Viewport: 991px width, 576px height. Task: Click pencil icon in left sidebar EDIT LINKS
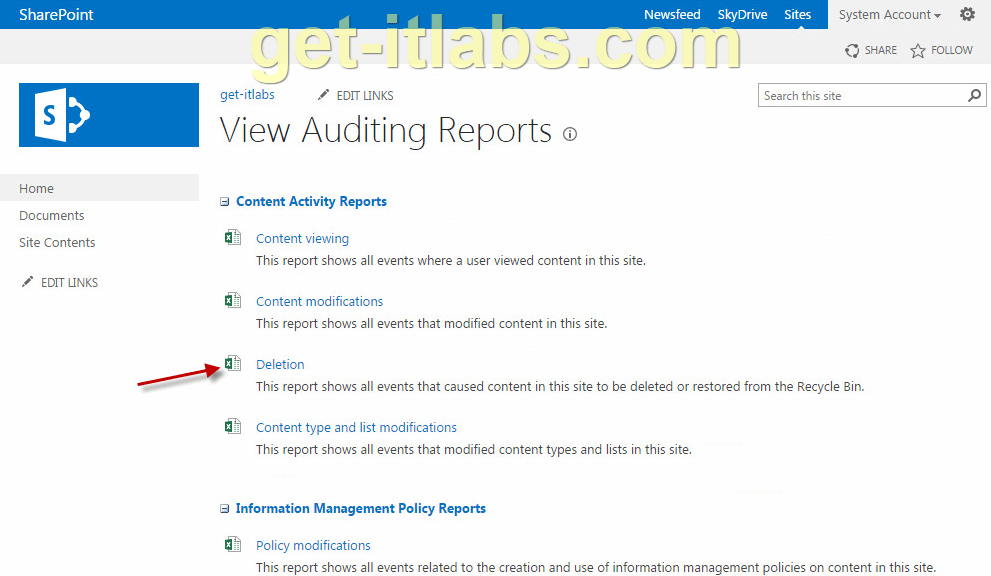[27, 282]
